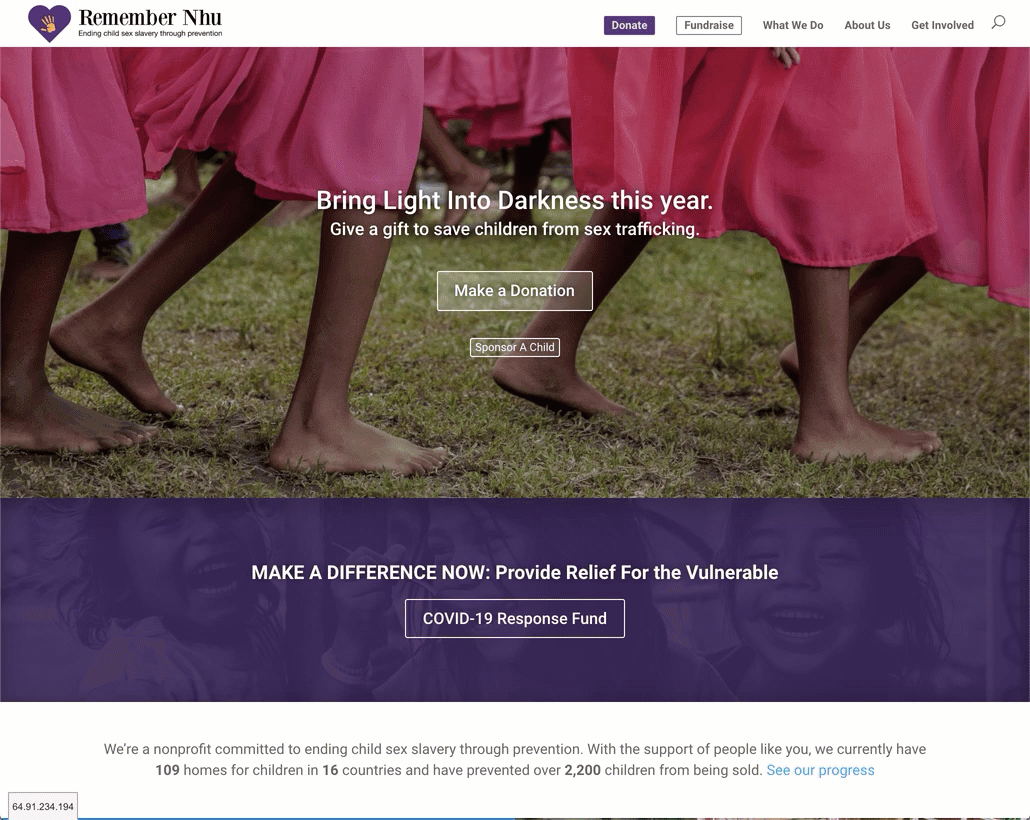Open the About Us menu
The image size is (1030, 820).
[x=867, y=25]
